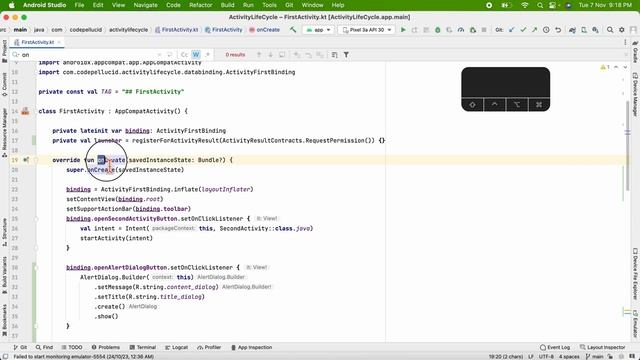Toggle Regex search option

207,55
